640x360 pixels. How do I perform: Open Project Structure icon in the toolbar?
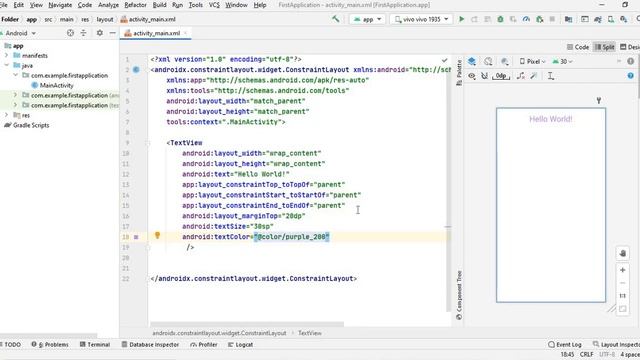[x=568, y=19]
